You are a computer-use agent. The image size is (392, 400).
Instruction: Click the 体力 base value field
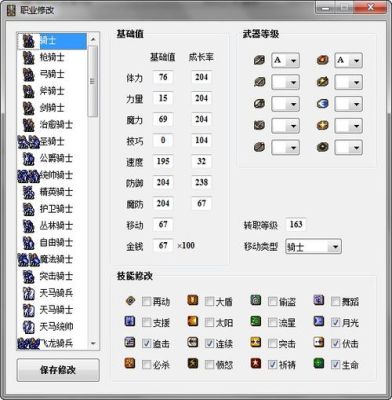pyautogui.click(x=163, y=77)
